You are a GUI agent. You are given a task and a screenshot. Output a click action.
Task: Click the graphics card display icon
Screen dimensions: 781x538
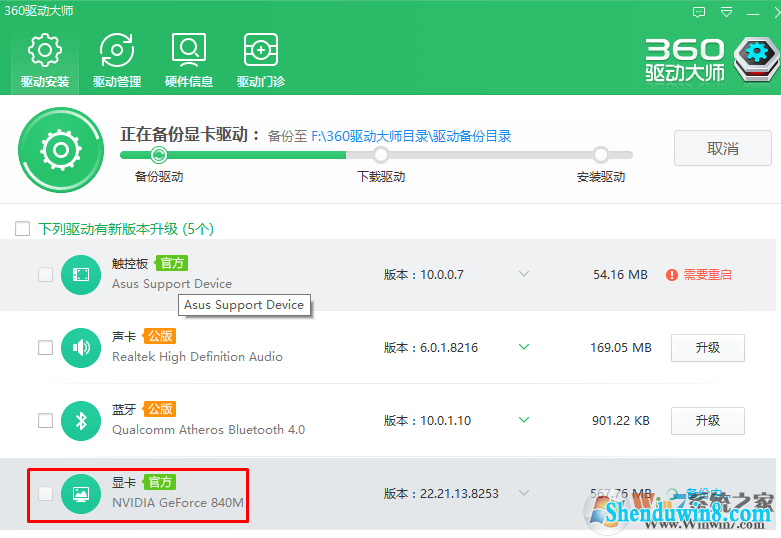[x=81, y=494]
